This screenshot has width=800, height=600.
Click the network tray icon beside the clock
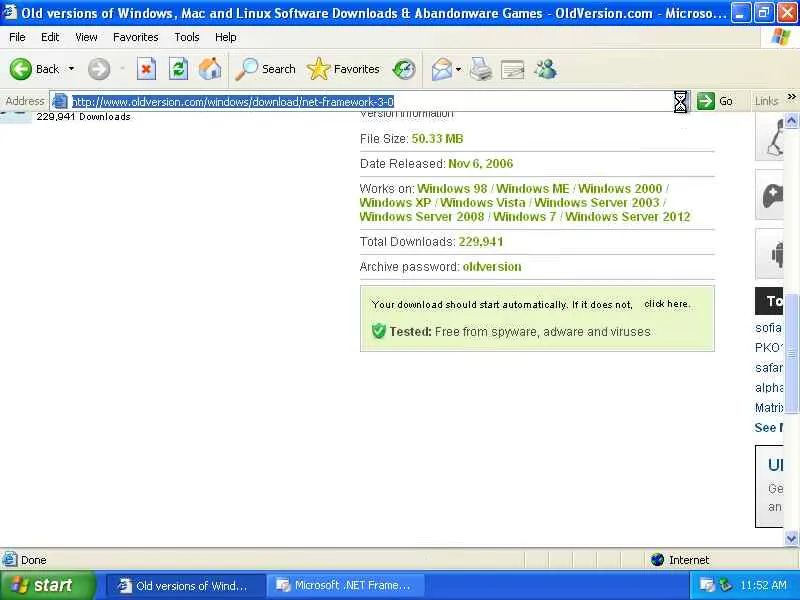pyautogui.click(x=725, y=585)
